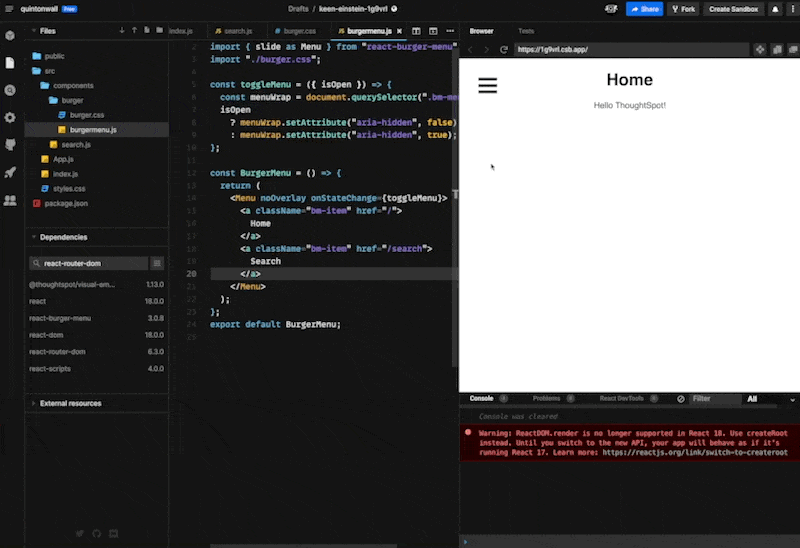Screen dimensions: 800x548
Task: Open the Settings gear in activity sidebar
Action: tap(10, 118)
